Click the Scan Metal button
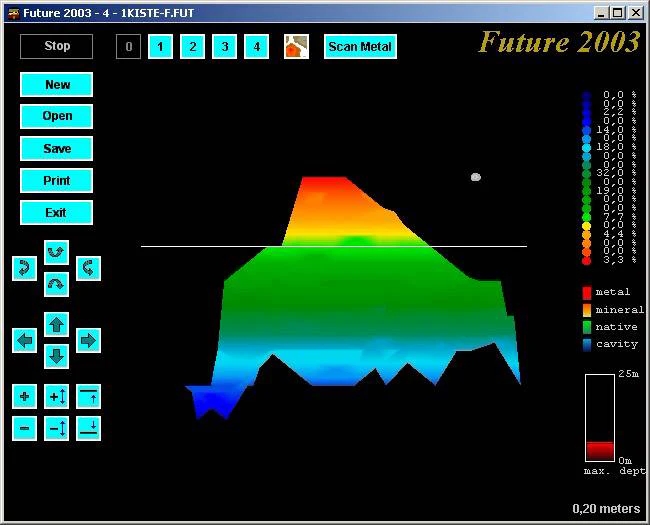 coord(360,46)
